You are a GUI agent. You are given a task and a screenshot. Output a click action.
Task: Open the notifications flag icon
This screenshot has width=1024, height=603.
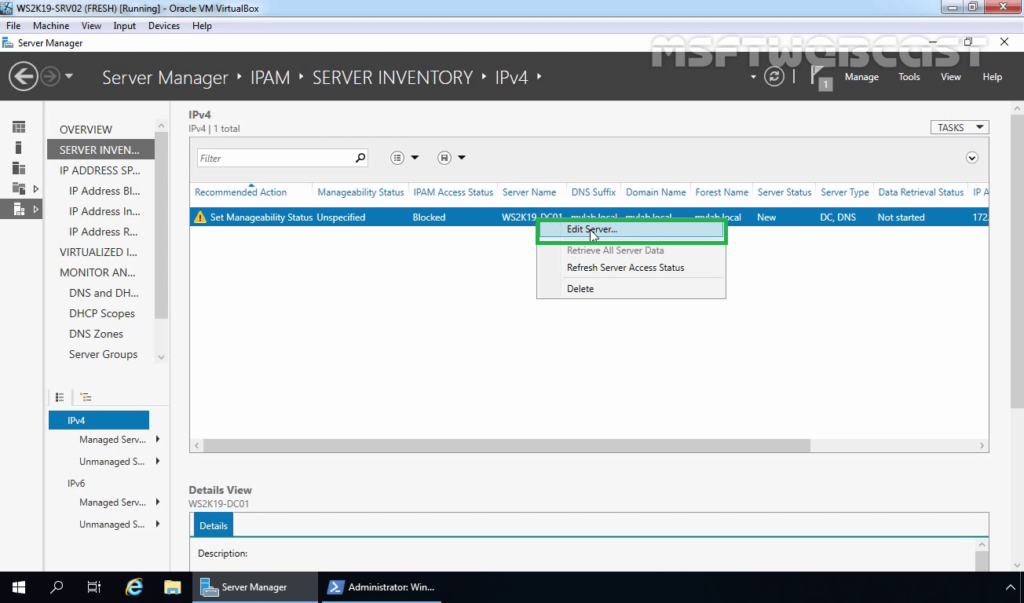820,78
